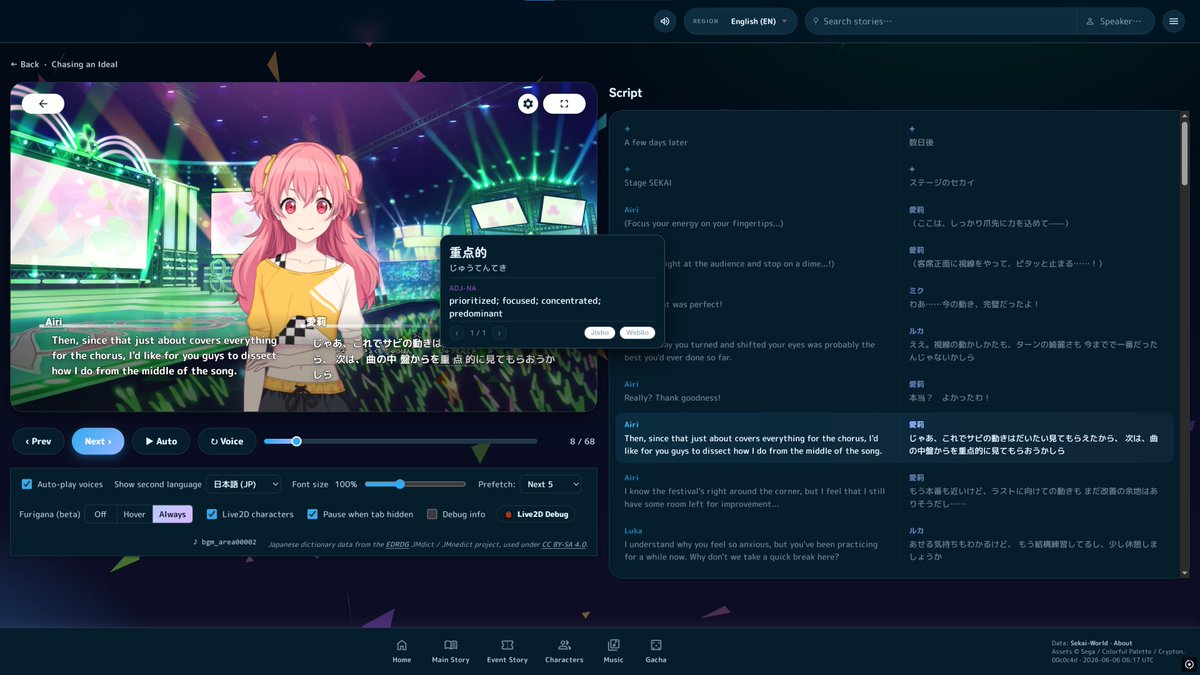Viewport: 1200px width, 675px height.
Task: Click Japanese line 数日後
Action: [923, 142]
